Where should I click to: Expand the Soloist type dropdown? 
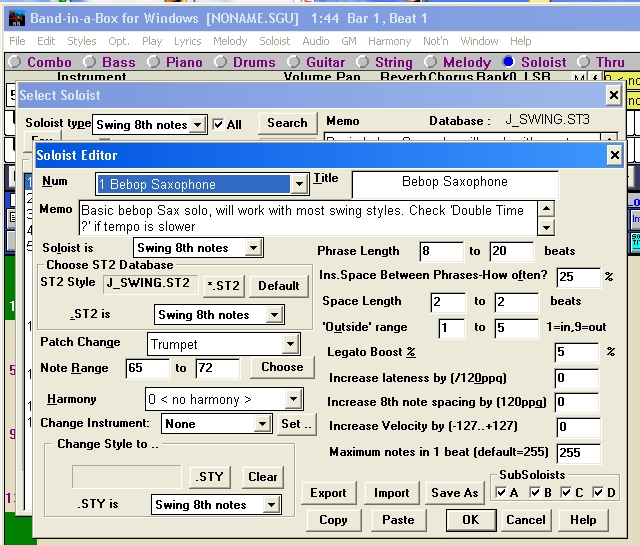(x=198, y=125)
